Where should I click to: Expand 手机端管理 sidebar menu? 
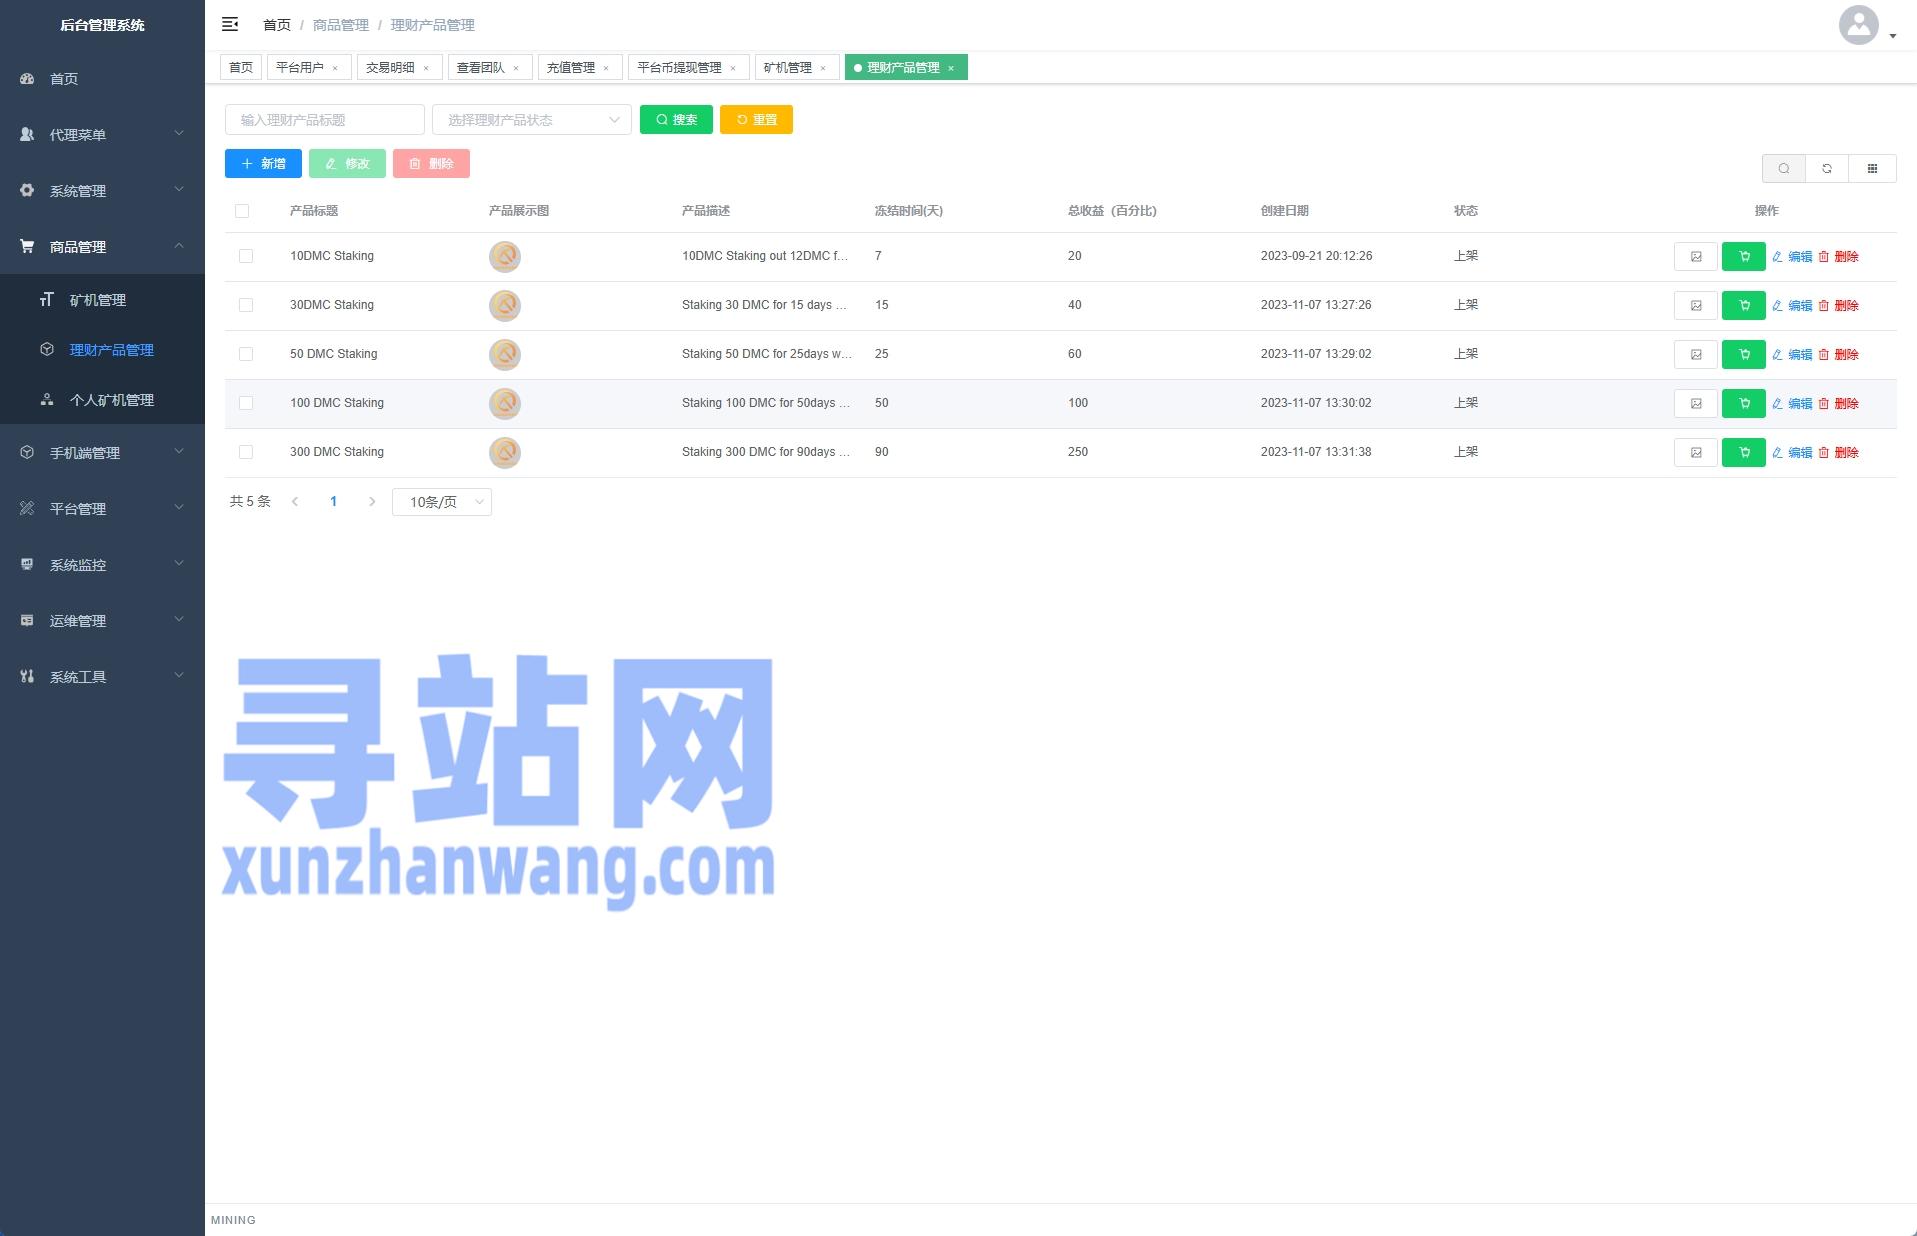102,452
